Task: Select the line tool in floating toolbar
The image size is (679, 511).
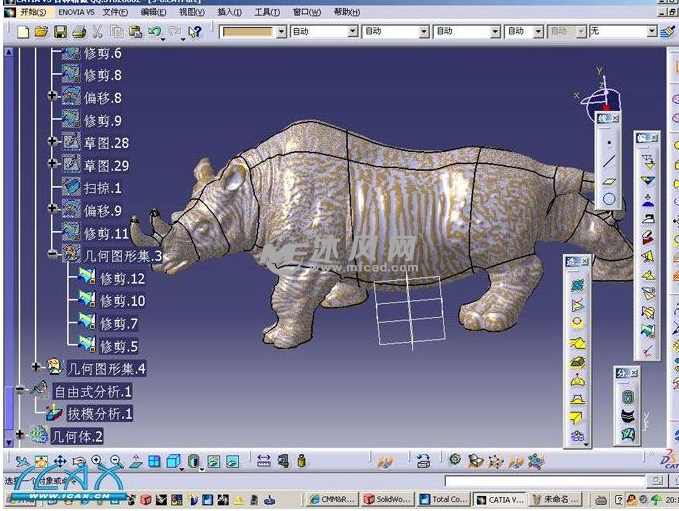Action: pyautogui.click(x=608, y=162)
